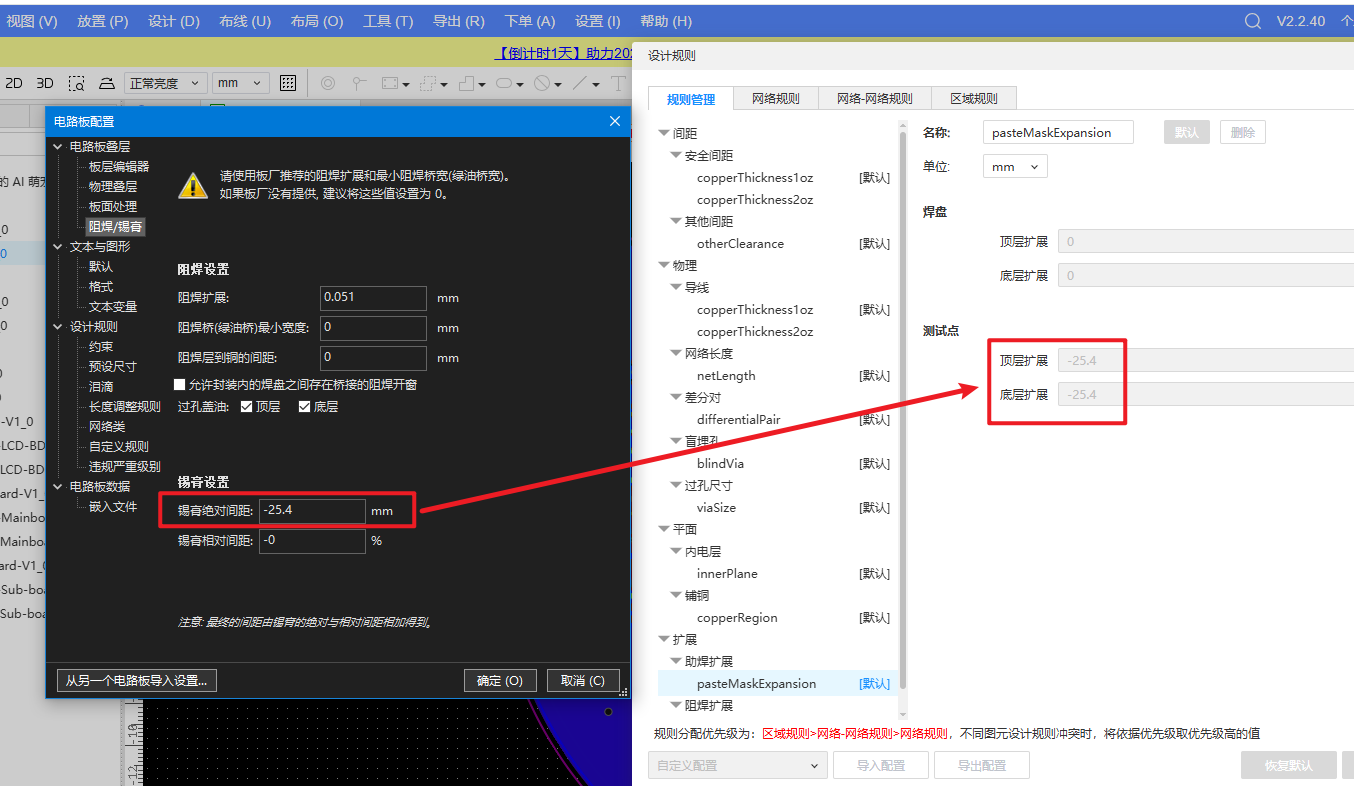This screenshot has width=1354, height=786.
Task: Toggle the 顶层 via tenting checkbox
Action: [x=246, y=407]
